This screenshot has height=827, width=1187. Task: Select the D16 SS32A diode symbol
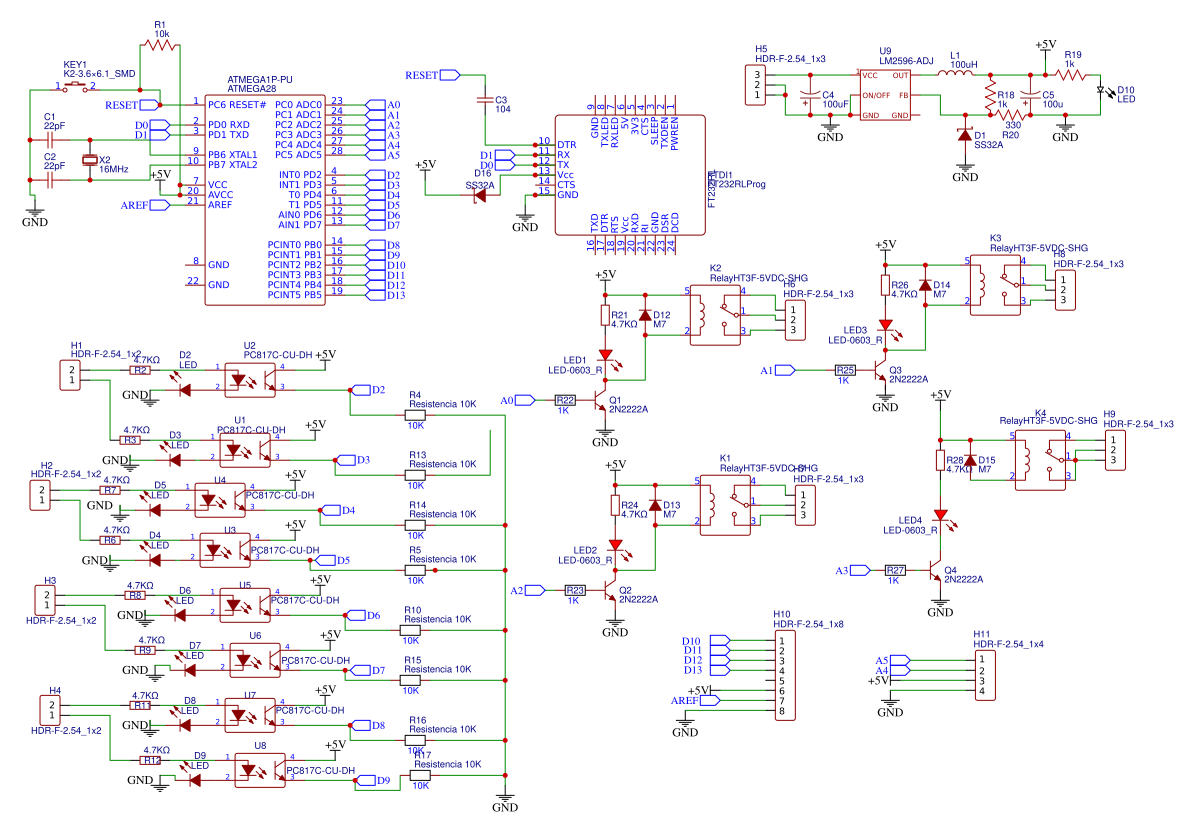(479, 195)
